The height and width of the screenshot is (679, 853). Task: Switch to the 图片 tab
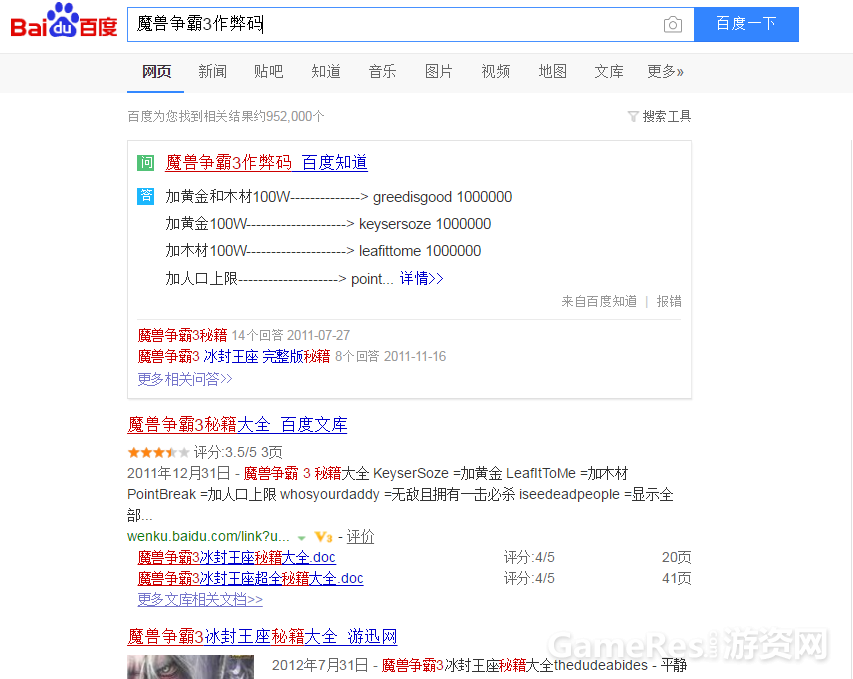438,71
